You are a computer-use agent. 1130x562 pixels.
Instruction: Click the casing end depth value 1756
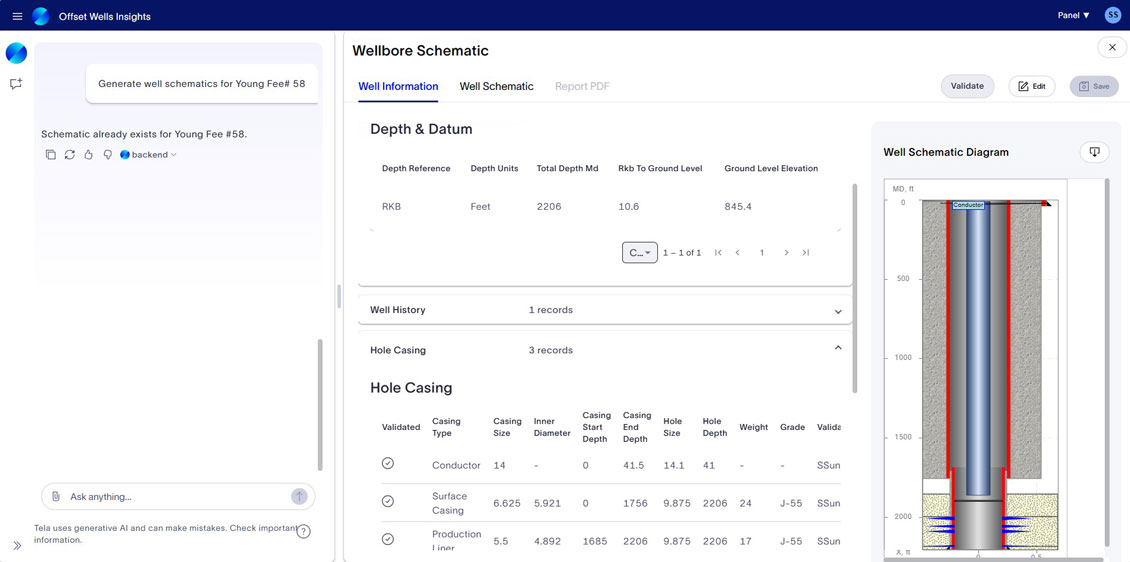pos(634,503)
